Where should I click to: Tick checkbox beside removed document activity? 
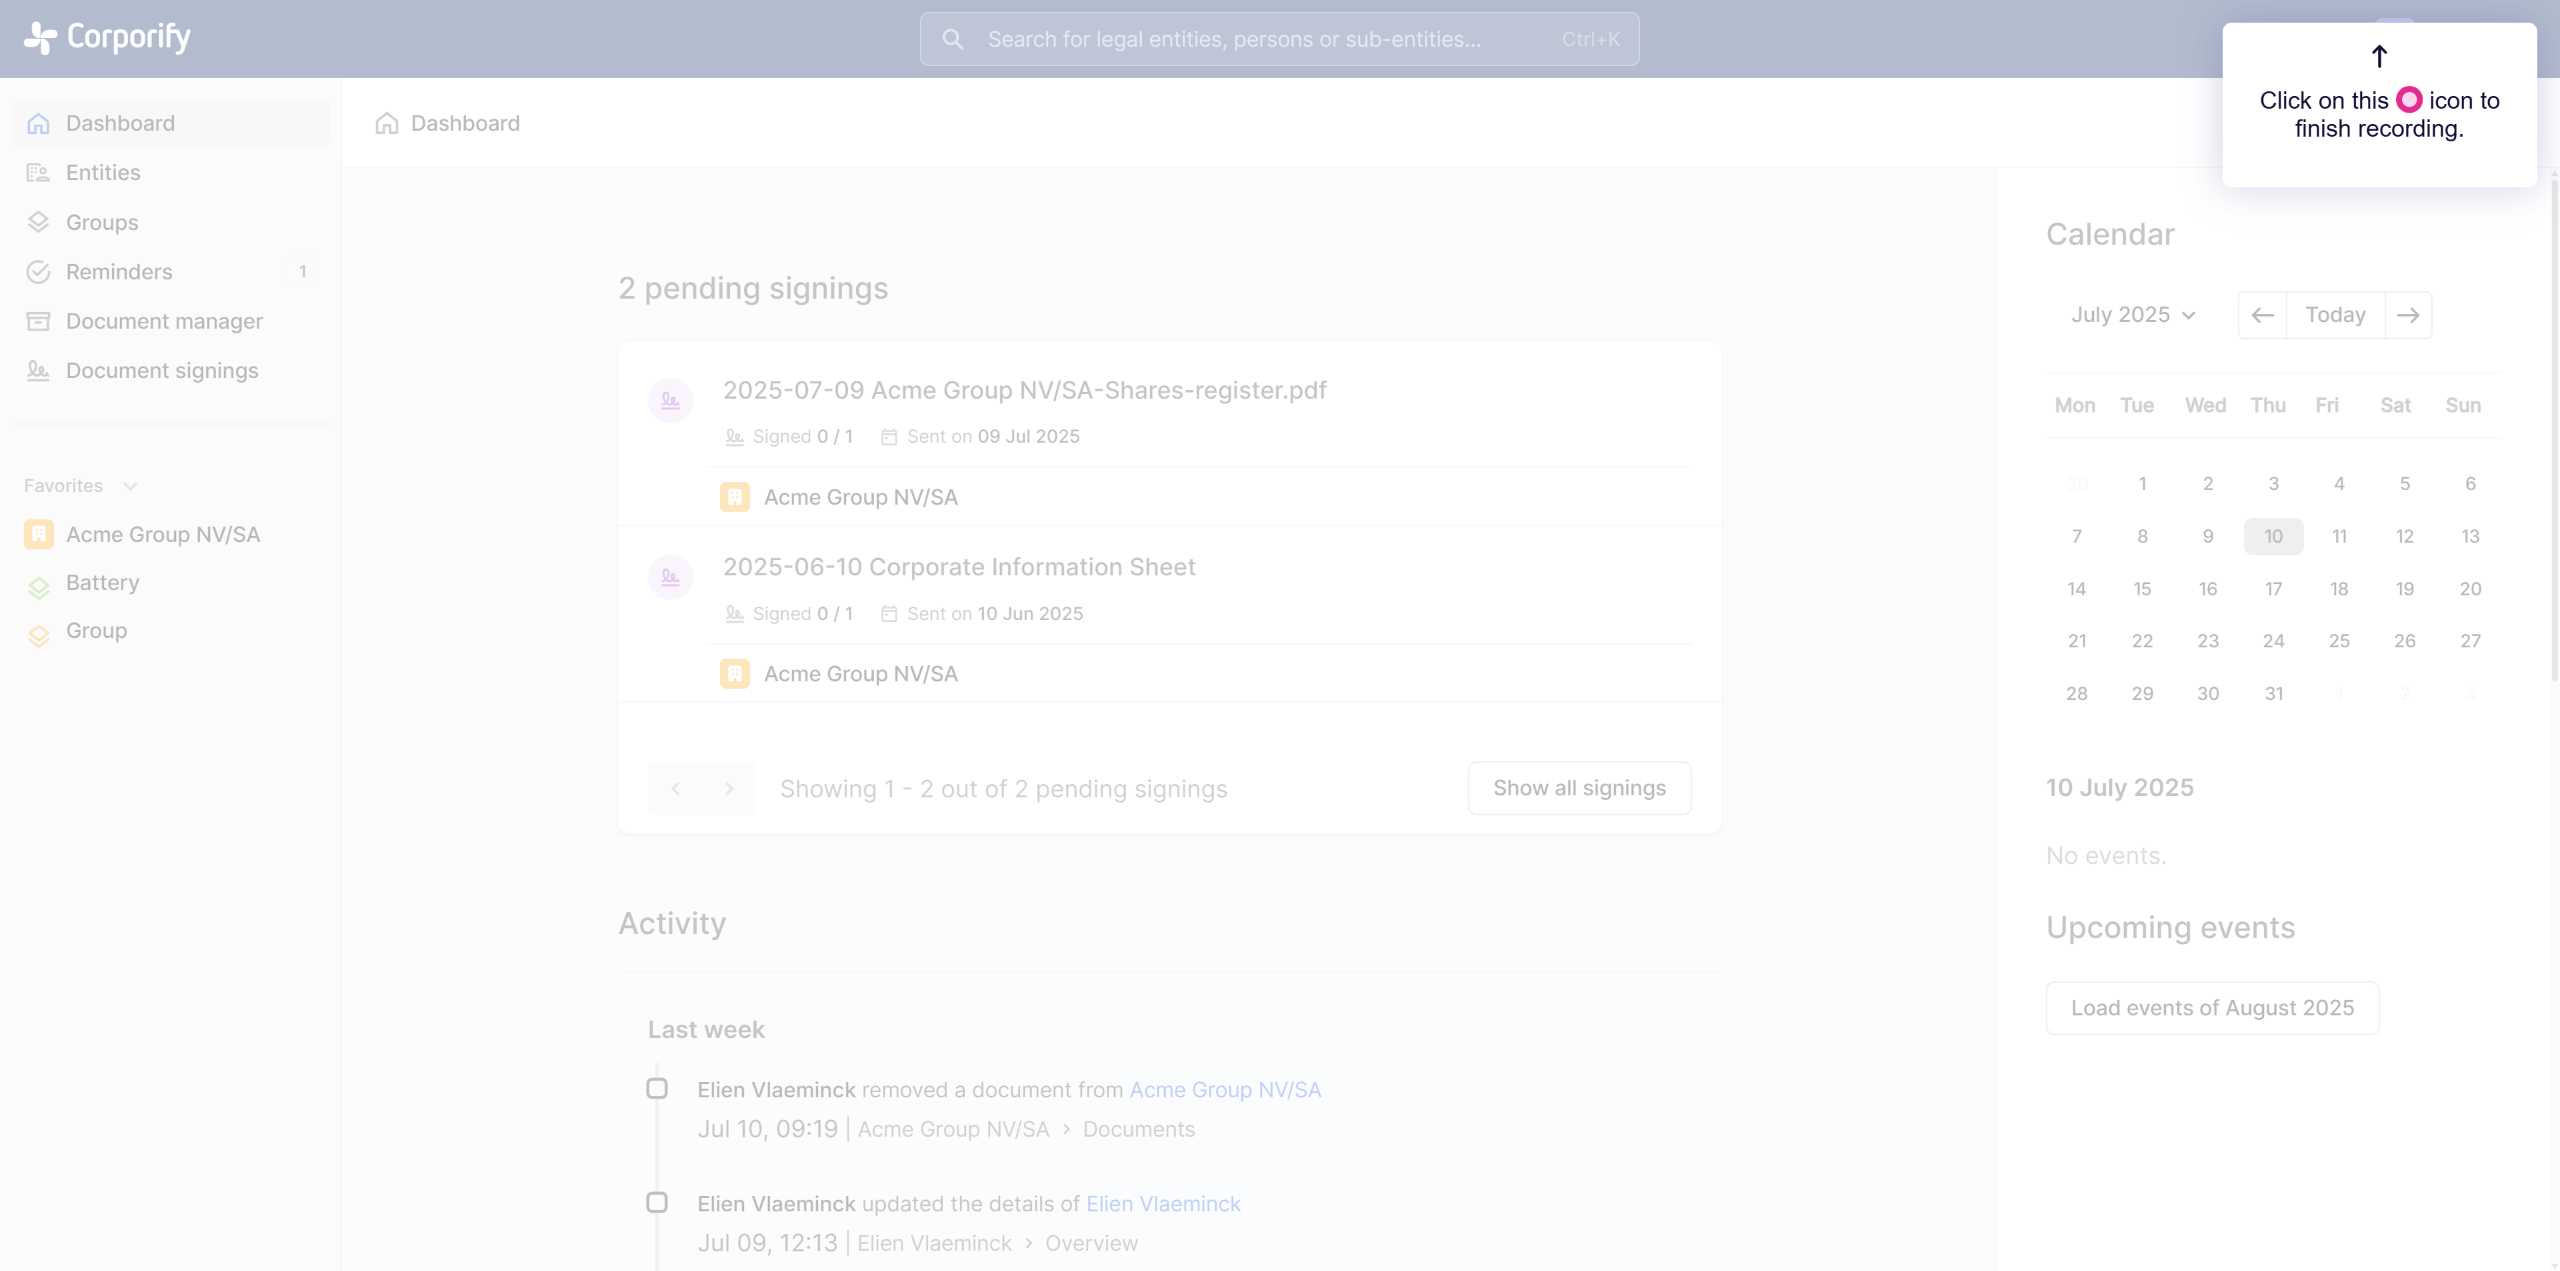coord(657,1088)
